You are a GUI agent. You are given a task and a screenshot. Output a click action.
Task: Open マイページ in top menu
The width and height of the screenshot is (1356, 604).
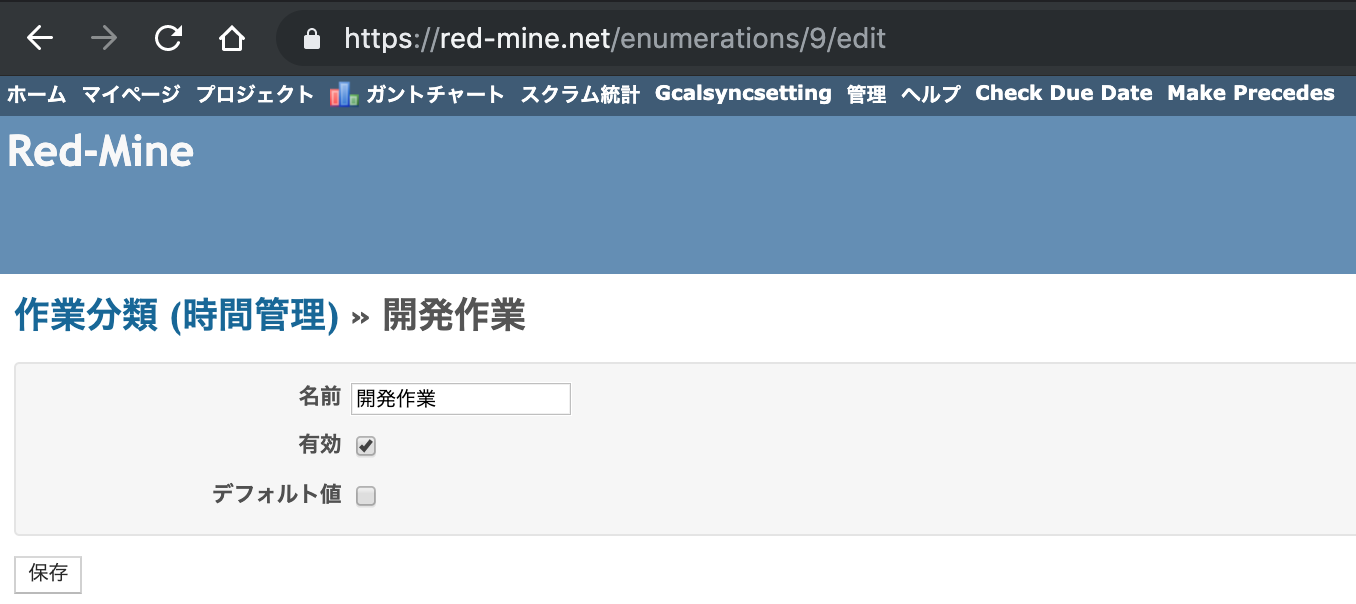coord(131,94)
